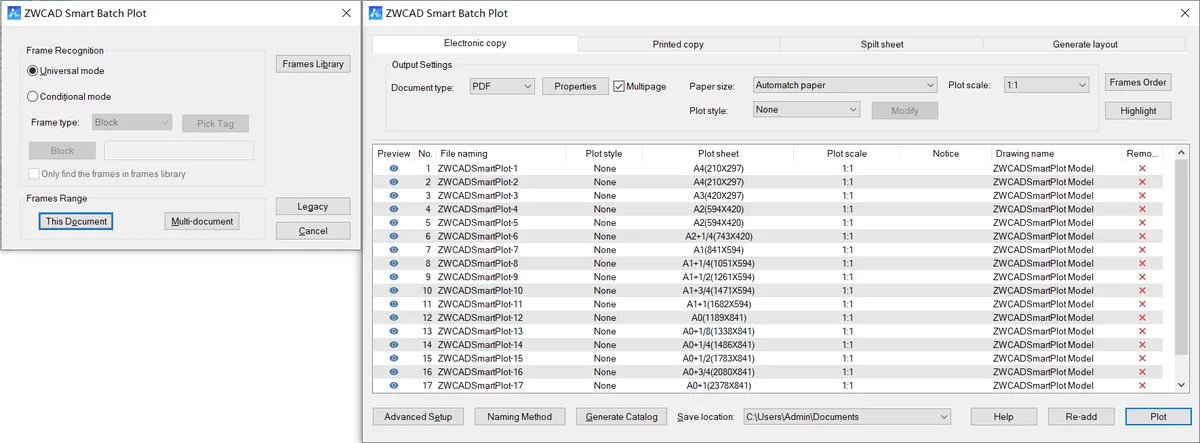Click the preview eye icon for ZWCADSmartPlot-11
The height and width of the screenshot is (443, 1200).
[x=394, y=304]
